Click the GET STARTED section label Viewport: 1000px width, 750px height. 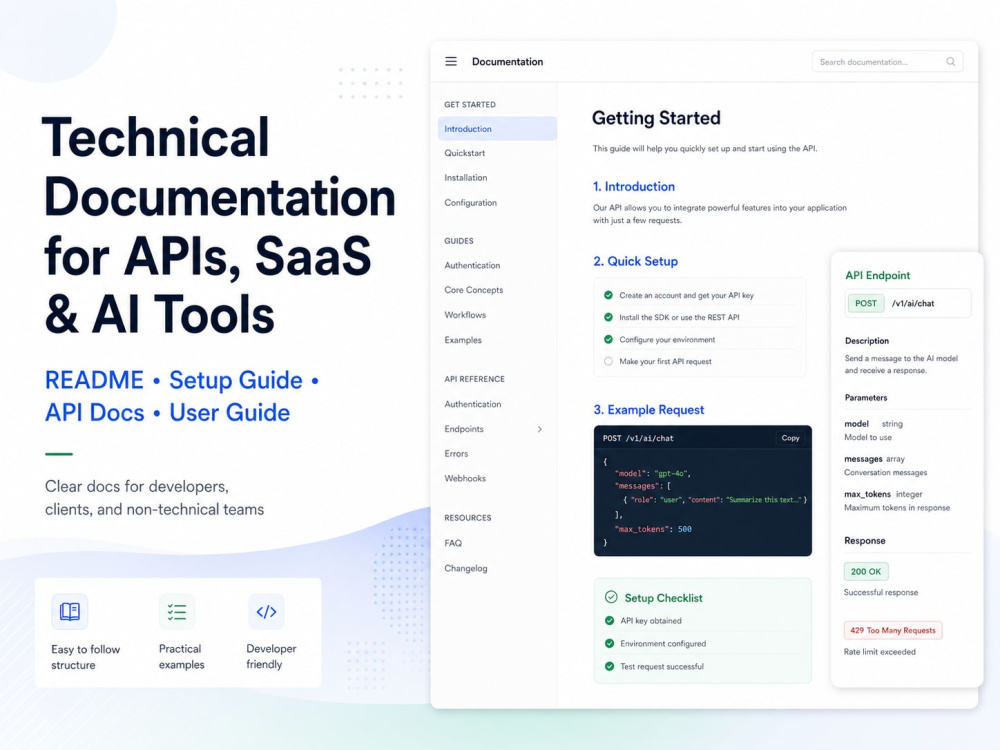469,105
